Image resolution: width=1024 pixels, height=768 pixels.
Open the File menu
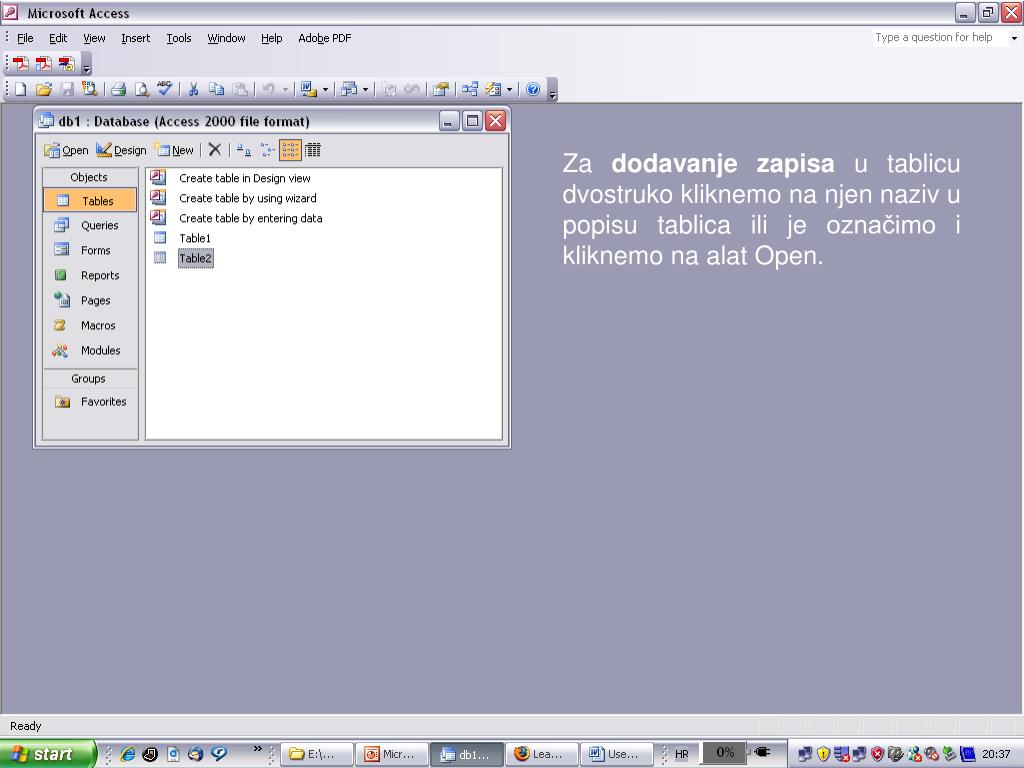[x=25, y=38]
